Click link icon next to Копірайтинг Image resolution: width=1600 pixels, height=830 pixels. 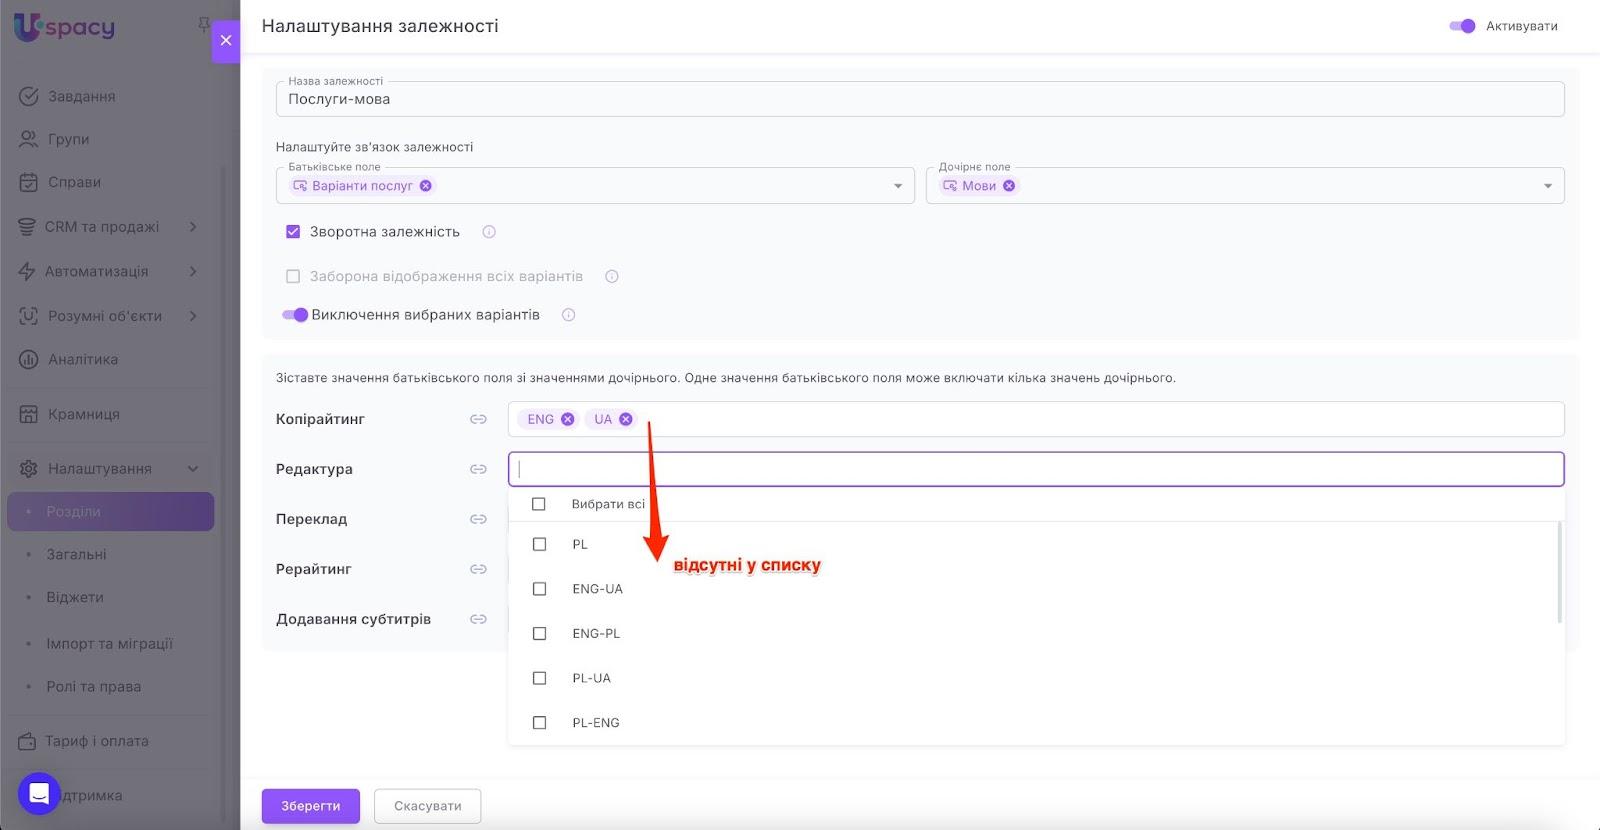click(x=478, y=419)
